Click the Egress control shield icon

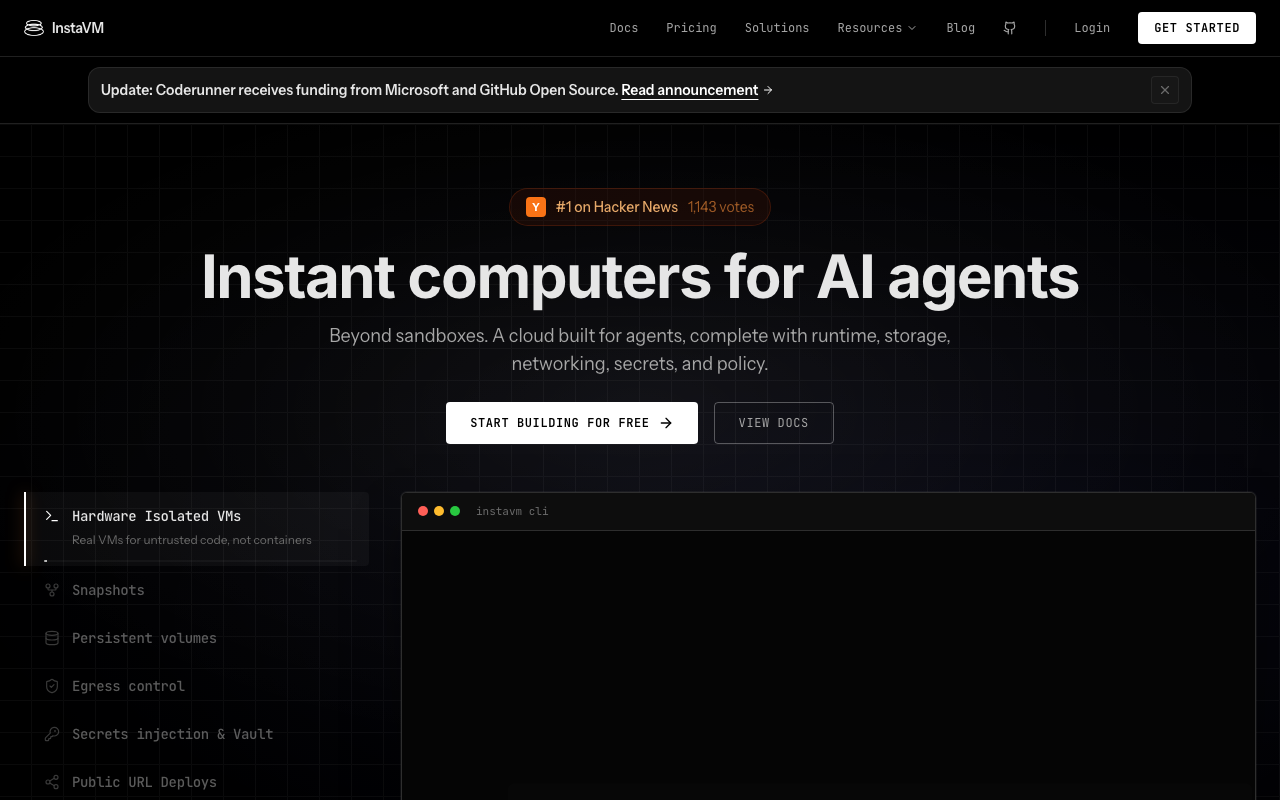[52, 686]
